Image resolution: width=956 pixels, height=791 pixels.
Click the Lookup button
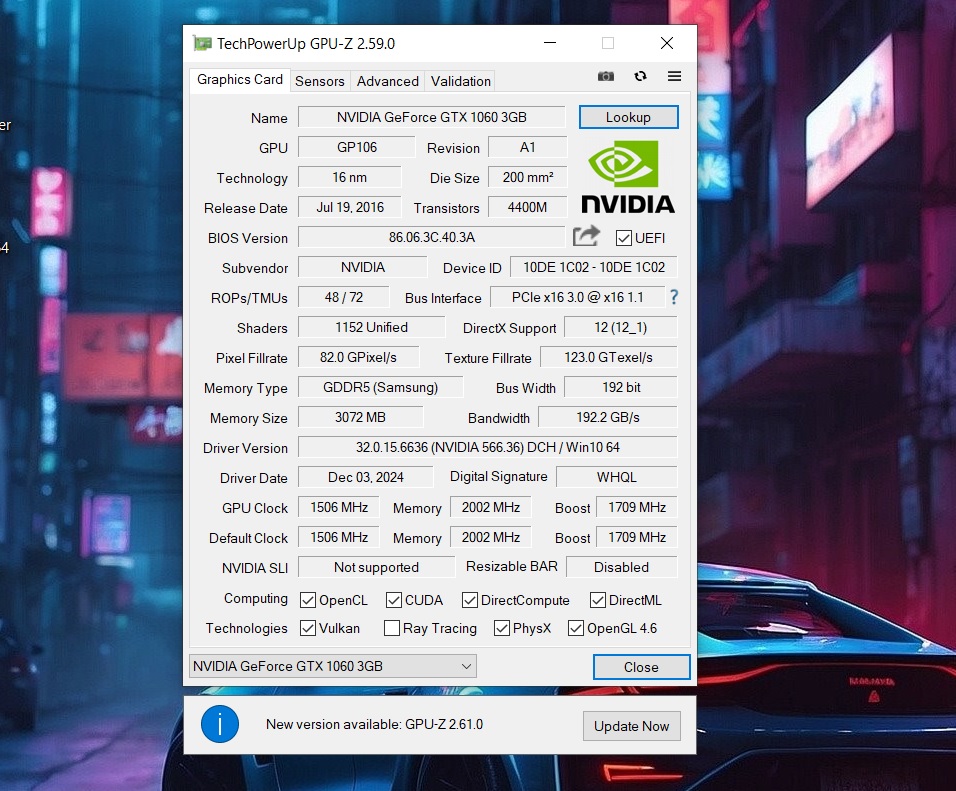[628, 117]
